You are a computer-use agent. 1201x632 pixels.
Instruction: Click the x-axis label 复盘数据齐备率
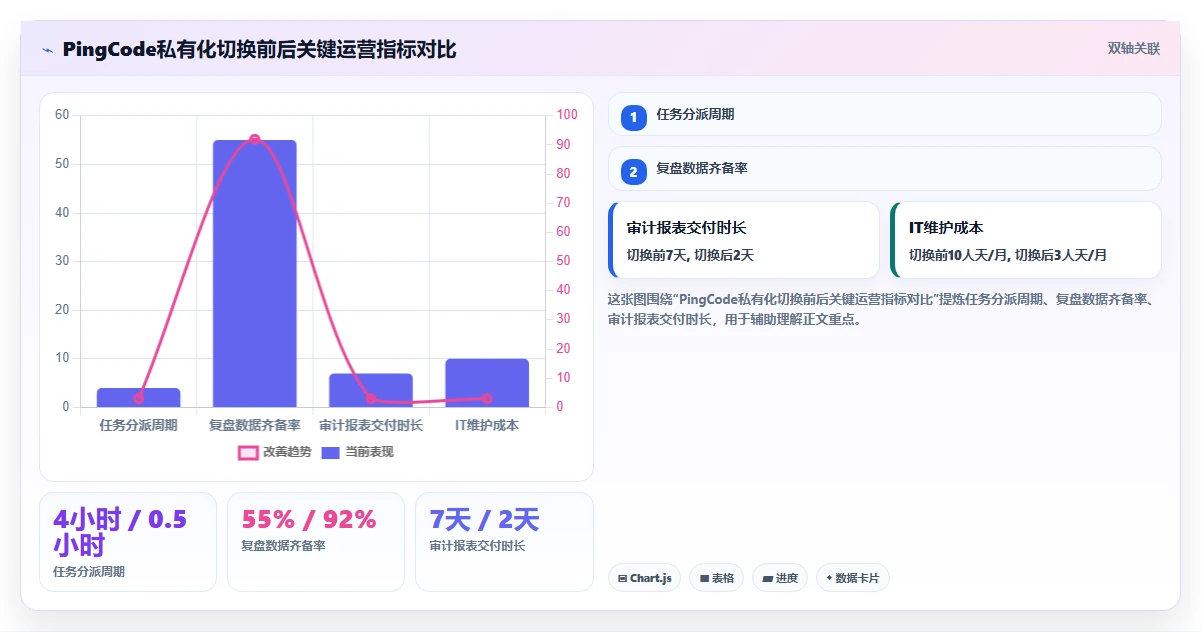[x=255, y=425]
